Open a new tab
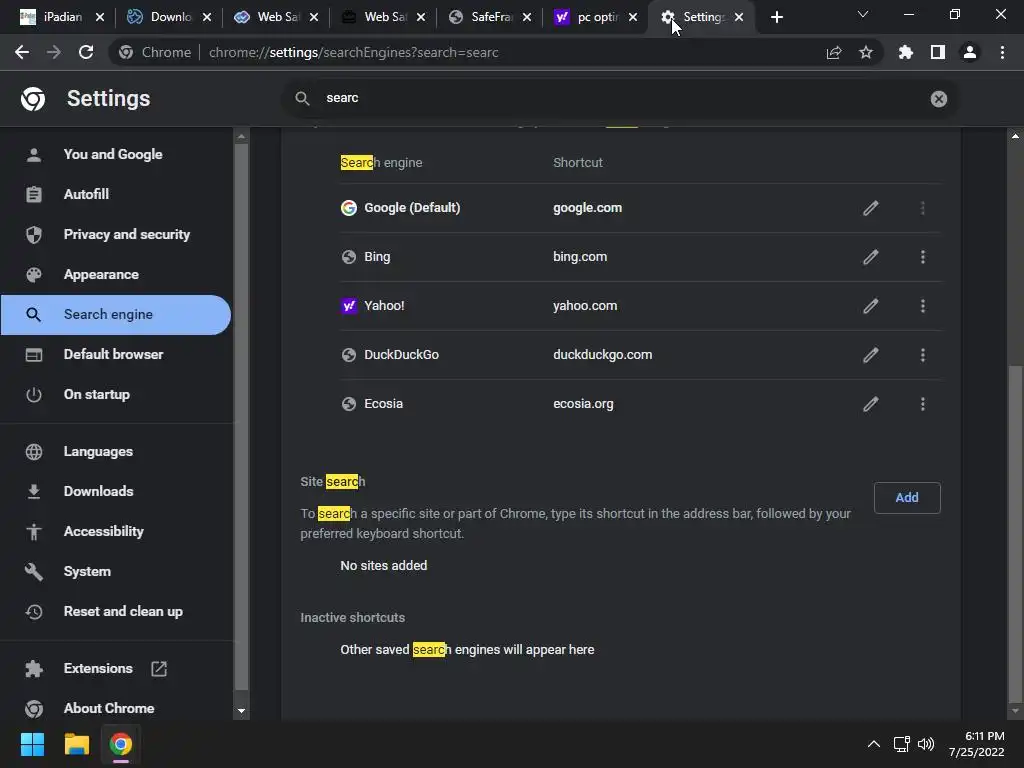This screenshot has height=768, width=1024. tap(776, 17)
